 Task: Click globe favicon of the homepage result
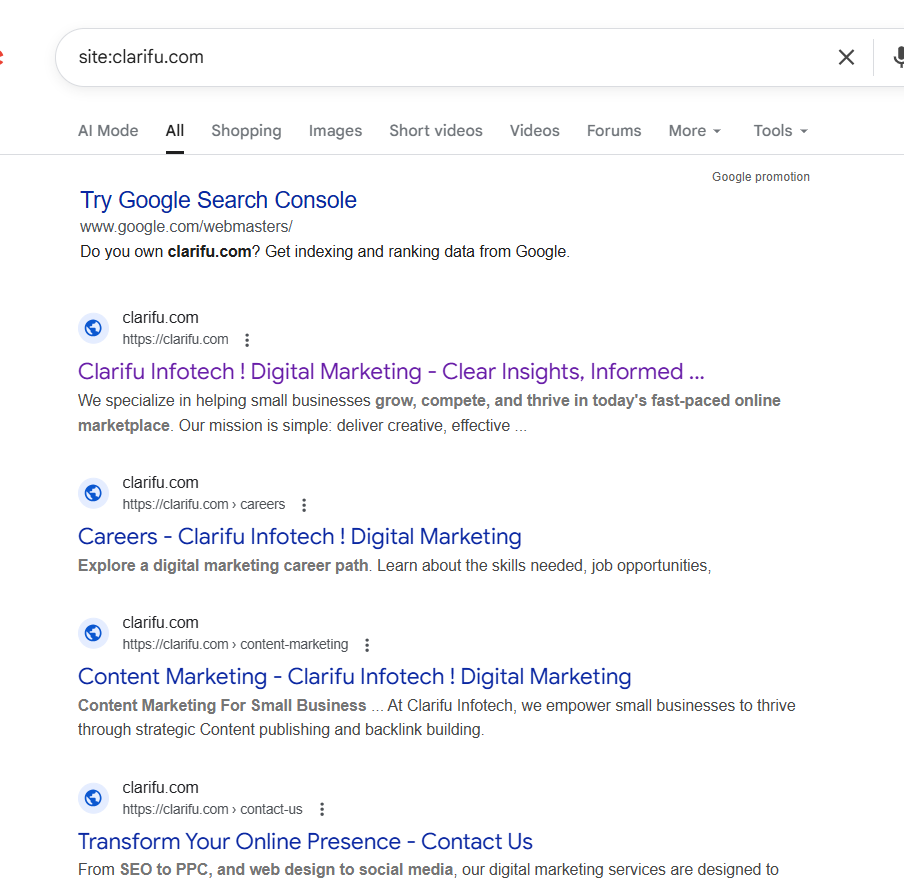coord(93,328)
